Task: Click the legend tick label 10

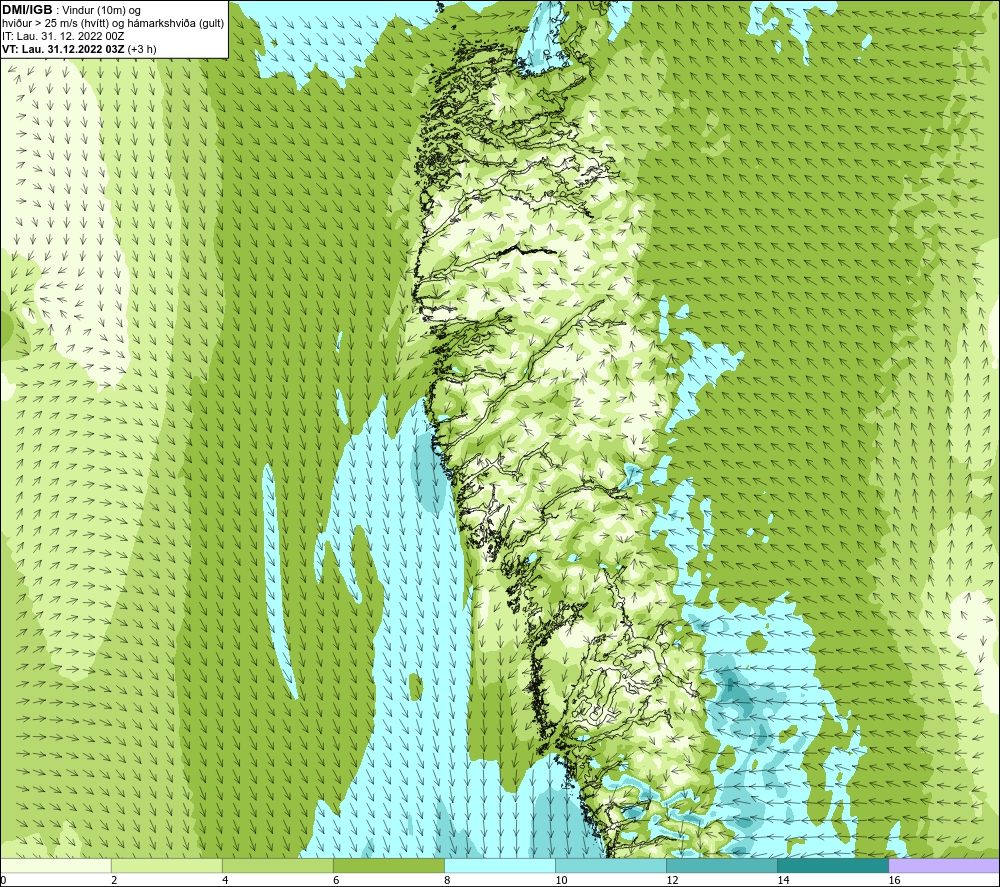Action: click(x=561, y=880)
